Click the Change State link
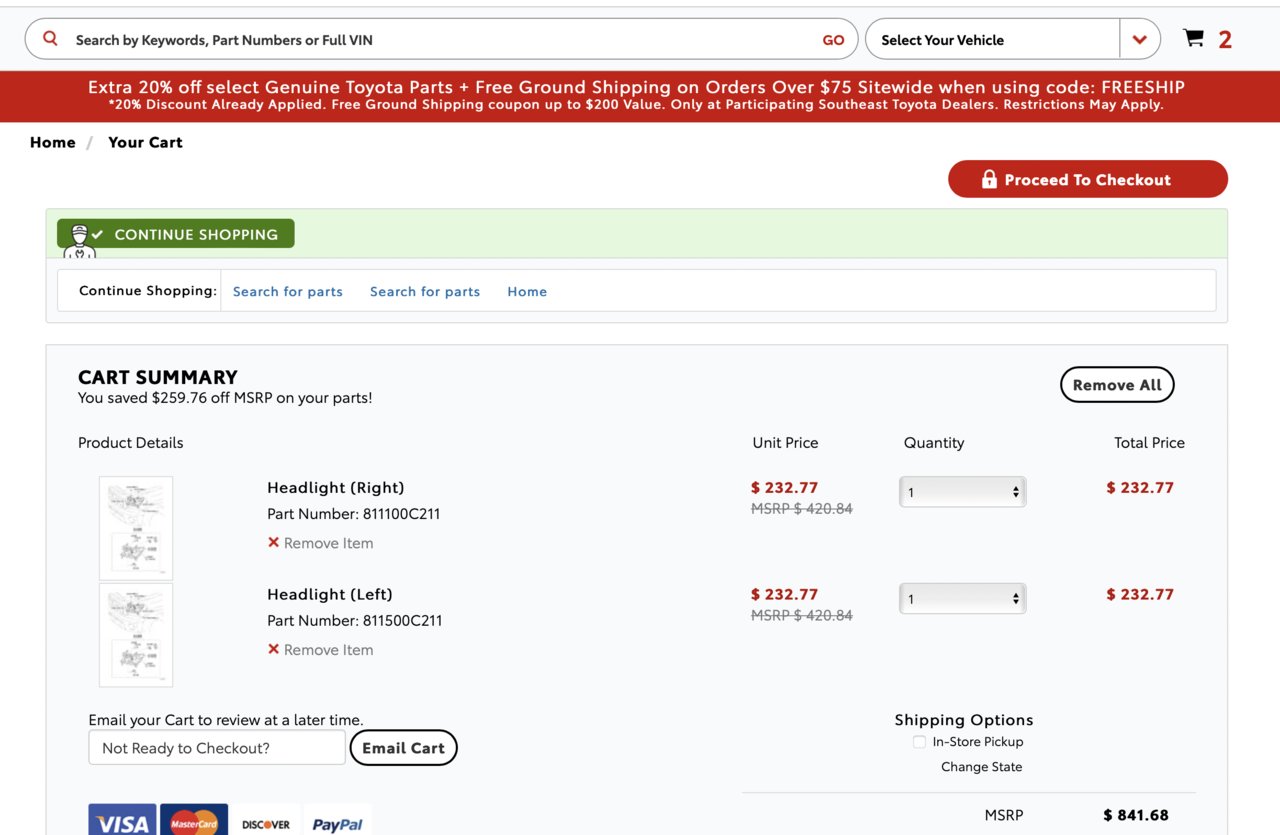Screen dimensions: 1280x835 [x=981, y=767]
